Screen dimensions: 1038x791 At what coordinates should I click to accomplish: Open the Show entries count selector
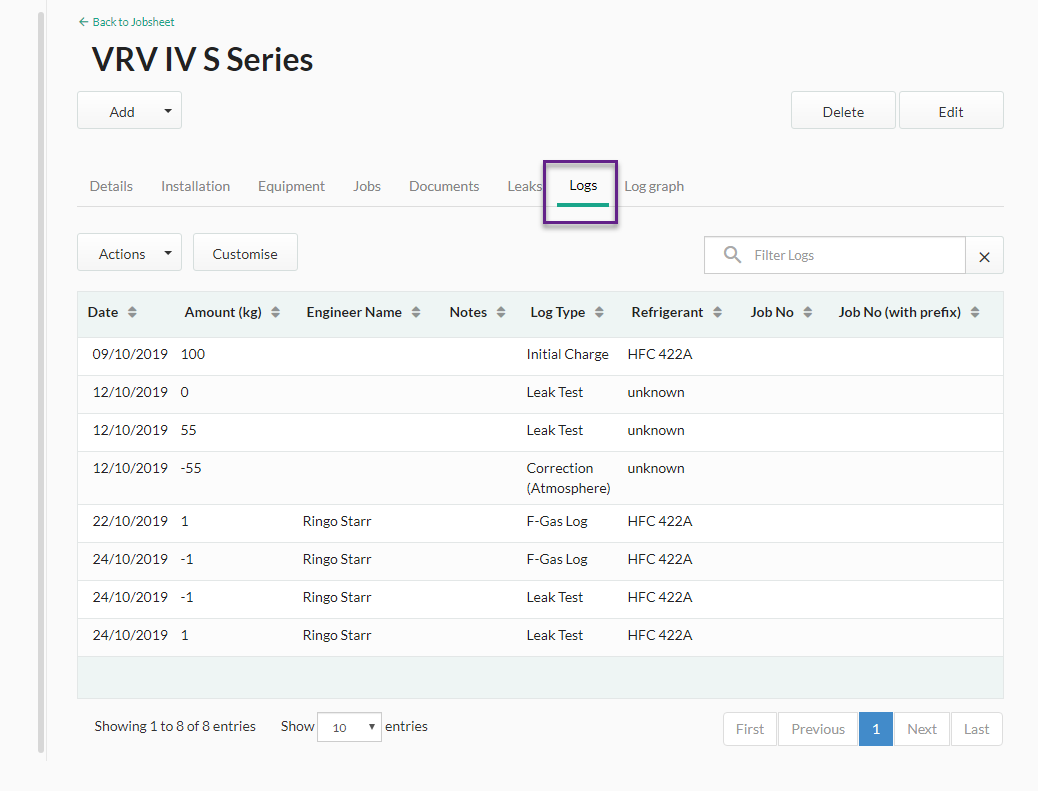click(349, 727)
